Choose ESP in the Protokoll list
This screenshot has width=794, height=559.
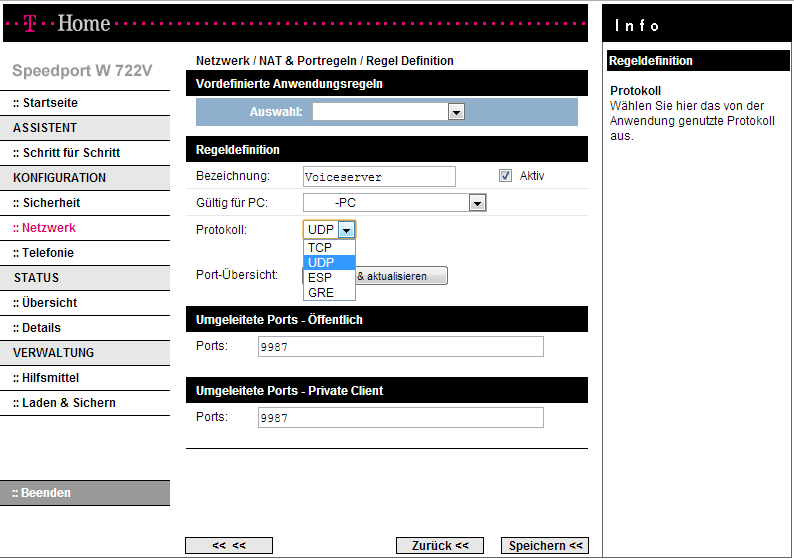point(329,278)
